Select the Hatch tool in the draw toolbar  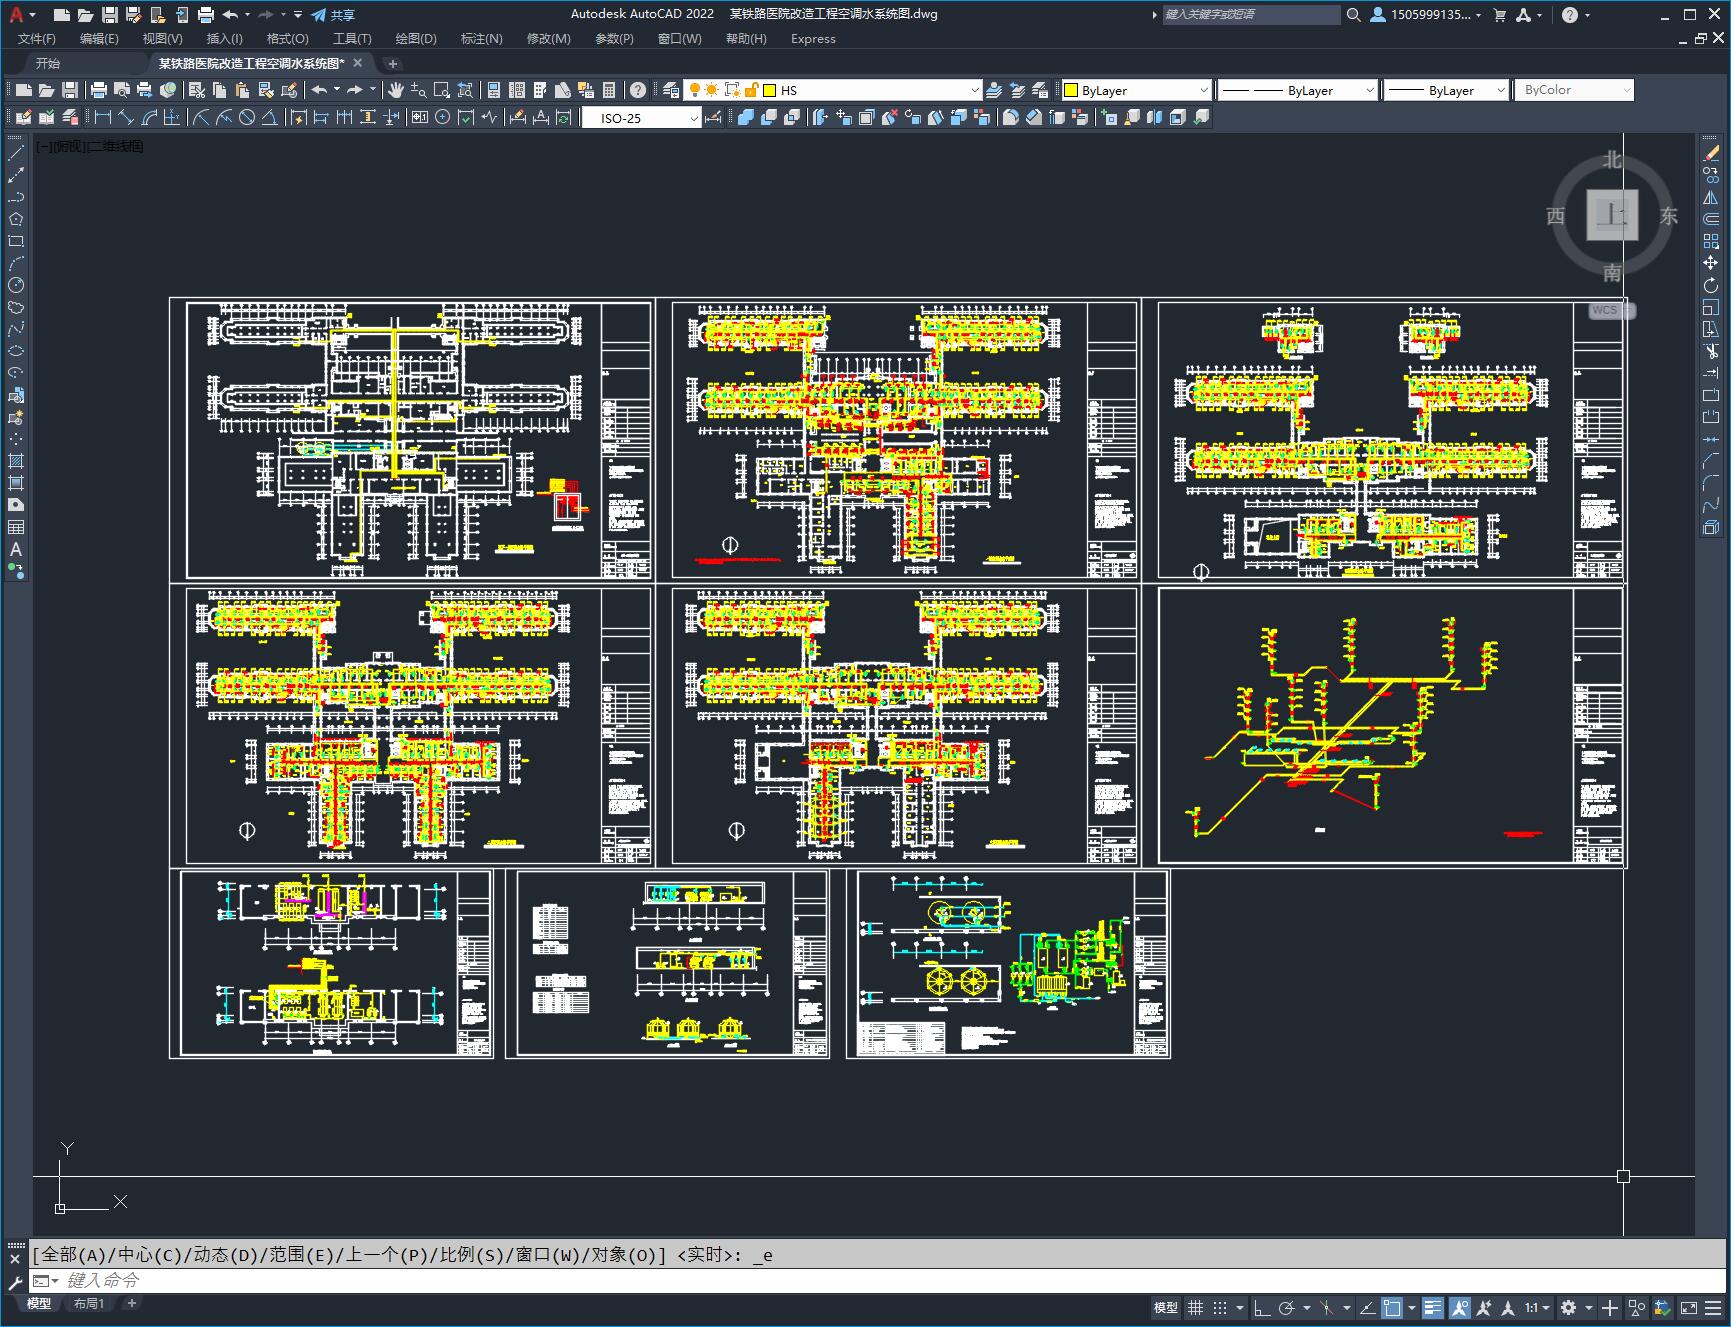[16, 461]
